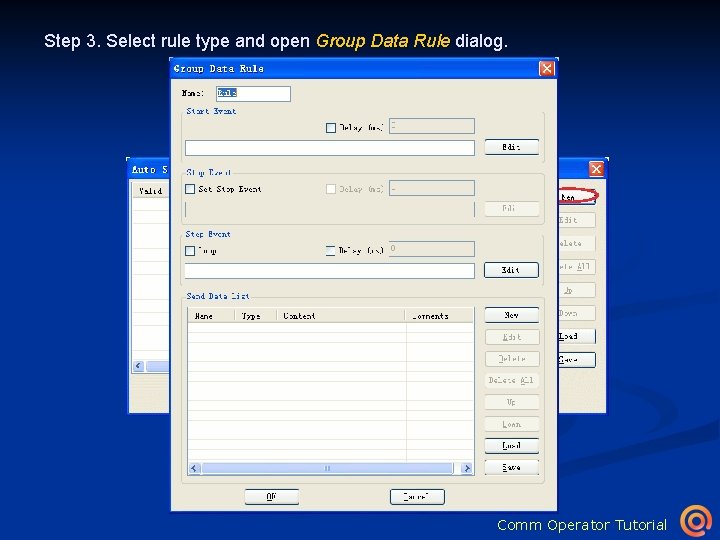Cancel the Group Data Rule dialog

point(417,497)
